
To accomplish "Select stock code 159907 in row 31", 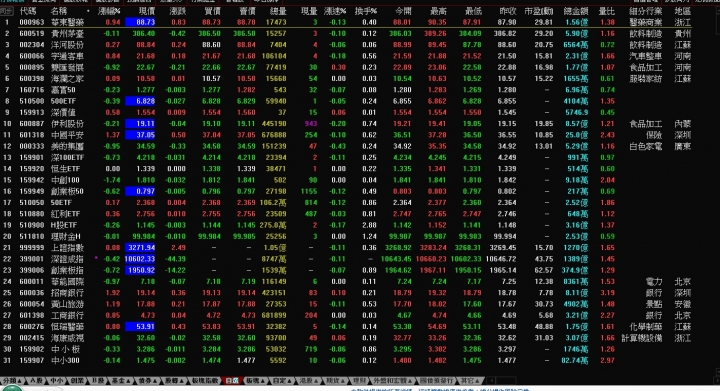I will 32,360.
